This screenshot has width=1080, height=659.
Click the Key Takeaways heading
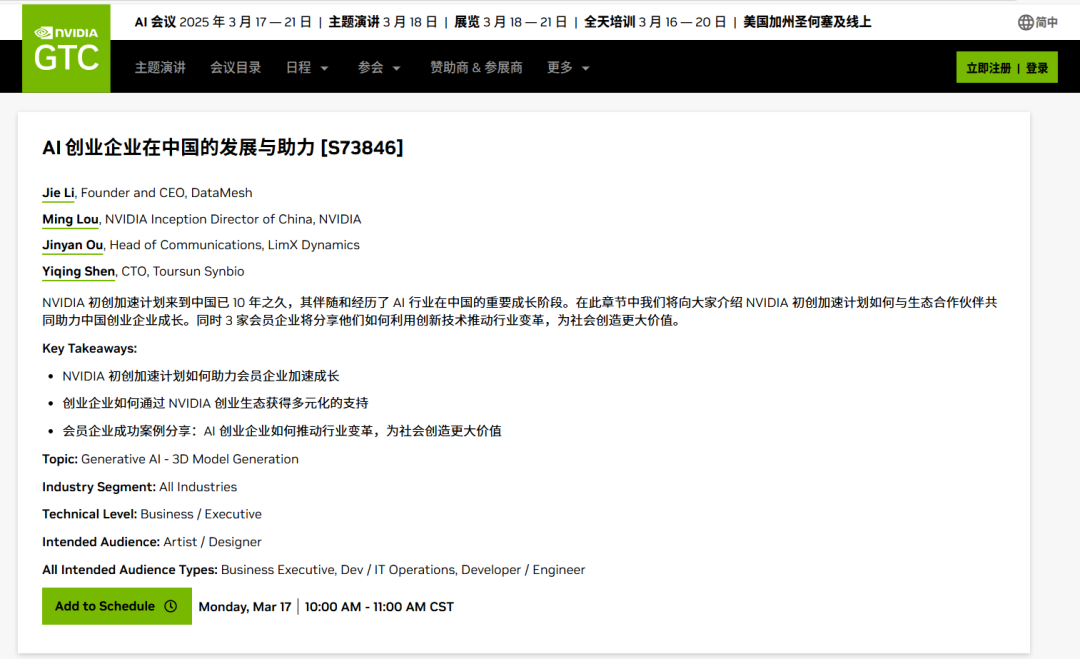[x=90, y=348]
